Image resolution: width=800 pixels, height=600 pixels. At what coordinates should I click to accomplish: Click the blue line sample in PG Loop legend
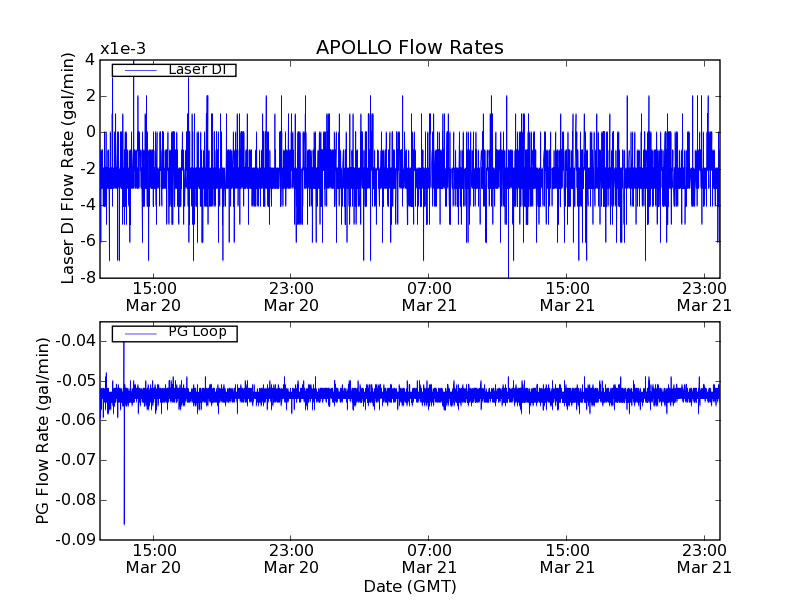click(x=139, y=333)
